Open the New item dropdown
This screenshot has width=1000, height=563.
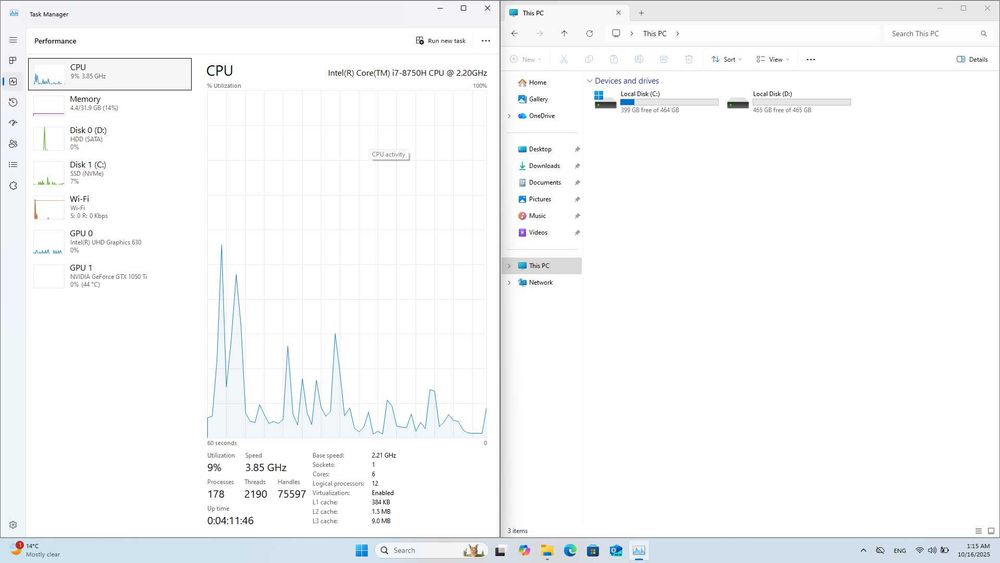tap(526, 59)
